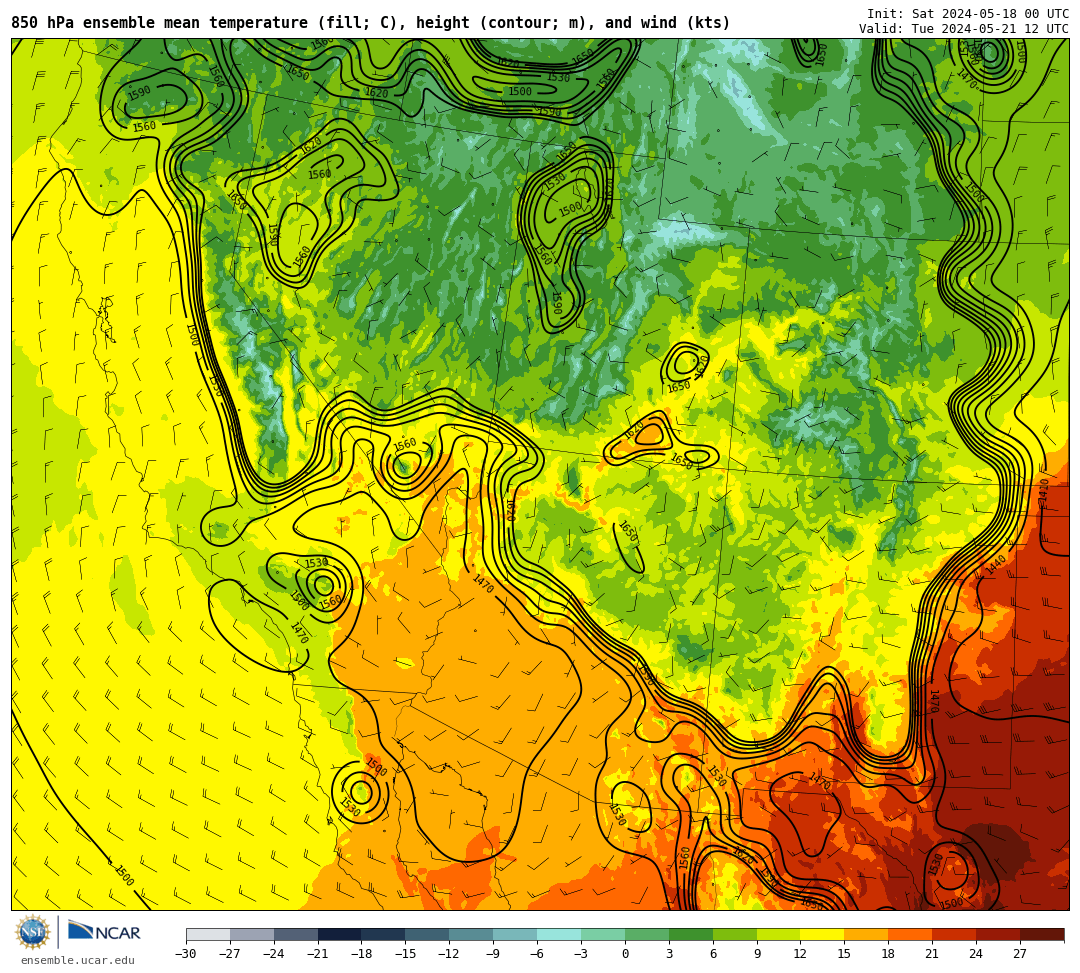The image size is (1080, 973).
Task: Pick the darkest navy −21 to −18 swatch
Action: coord(340,934)
